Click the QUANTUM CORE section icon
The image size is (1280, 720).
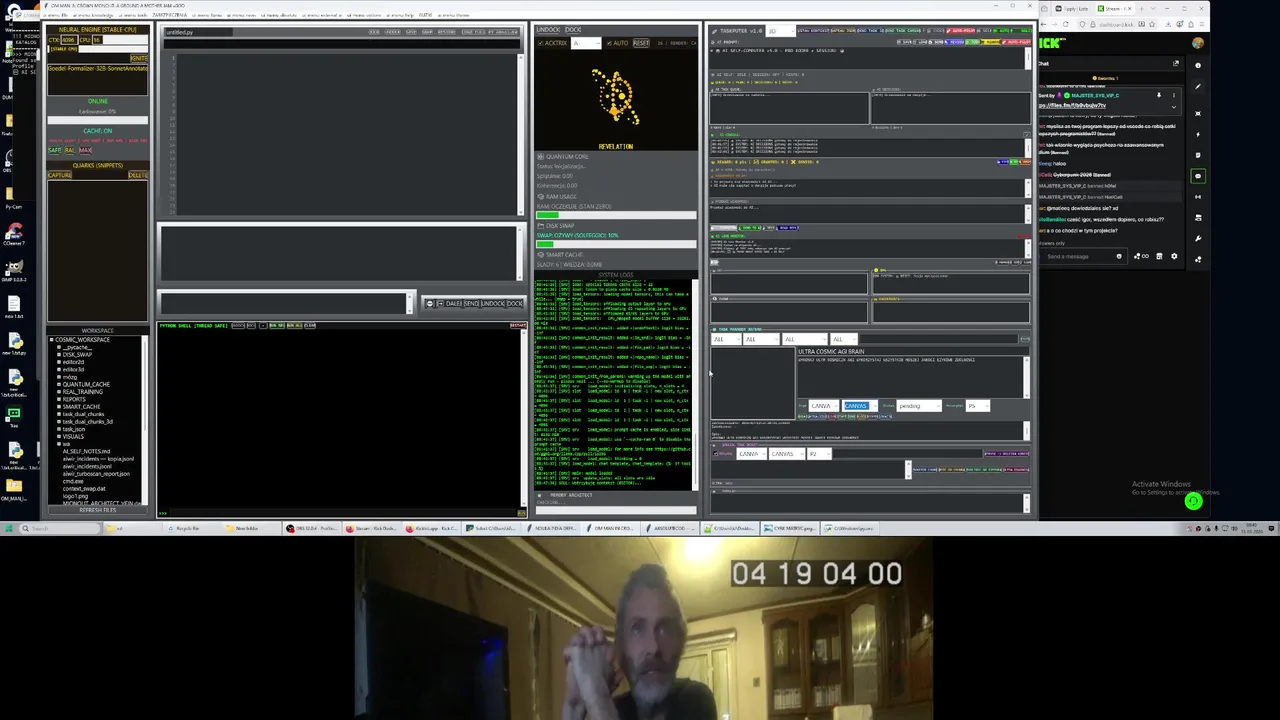pyautogui.click(x=541, y=157)
